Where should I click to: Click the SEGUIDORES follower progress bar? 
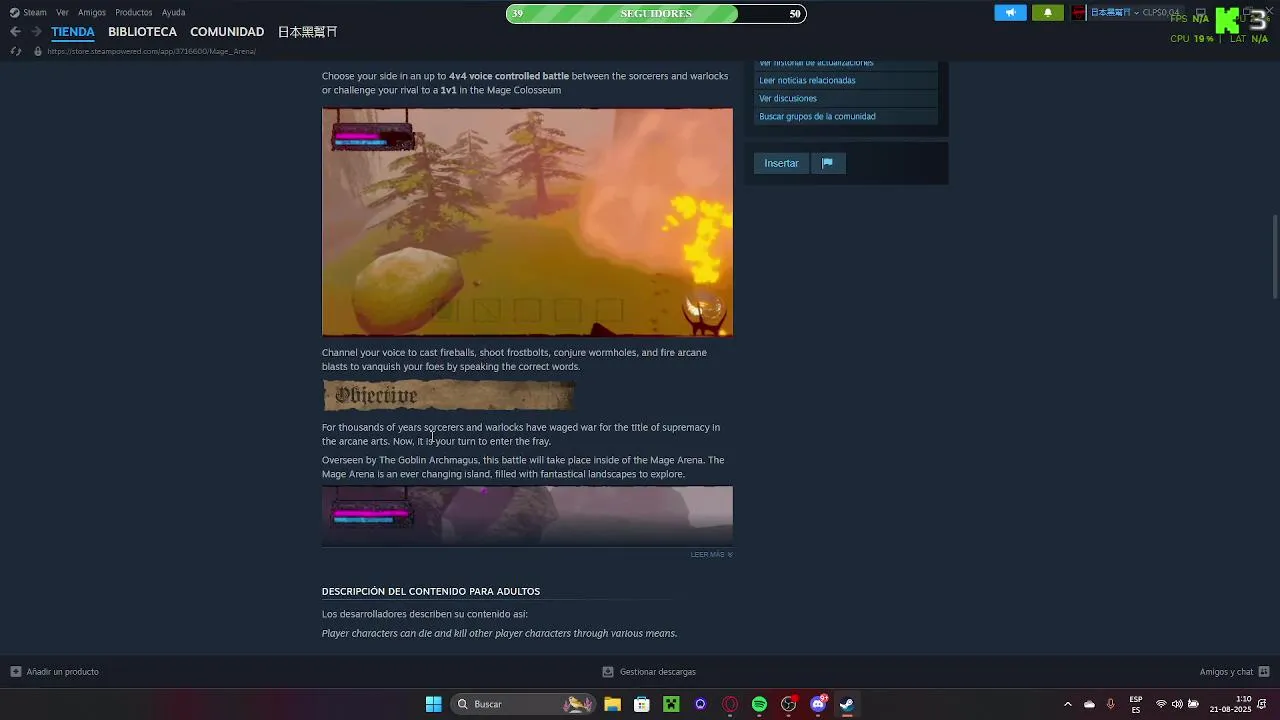pos(656,13)
